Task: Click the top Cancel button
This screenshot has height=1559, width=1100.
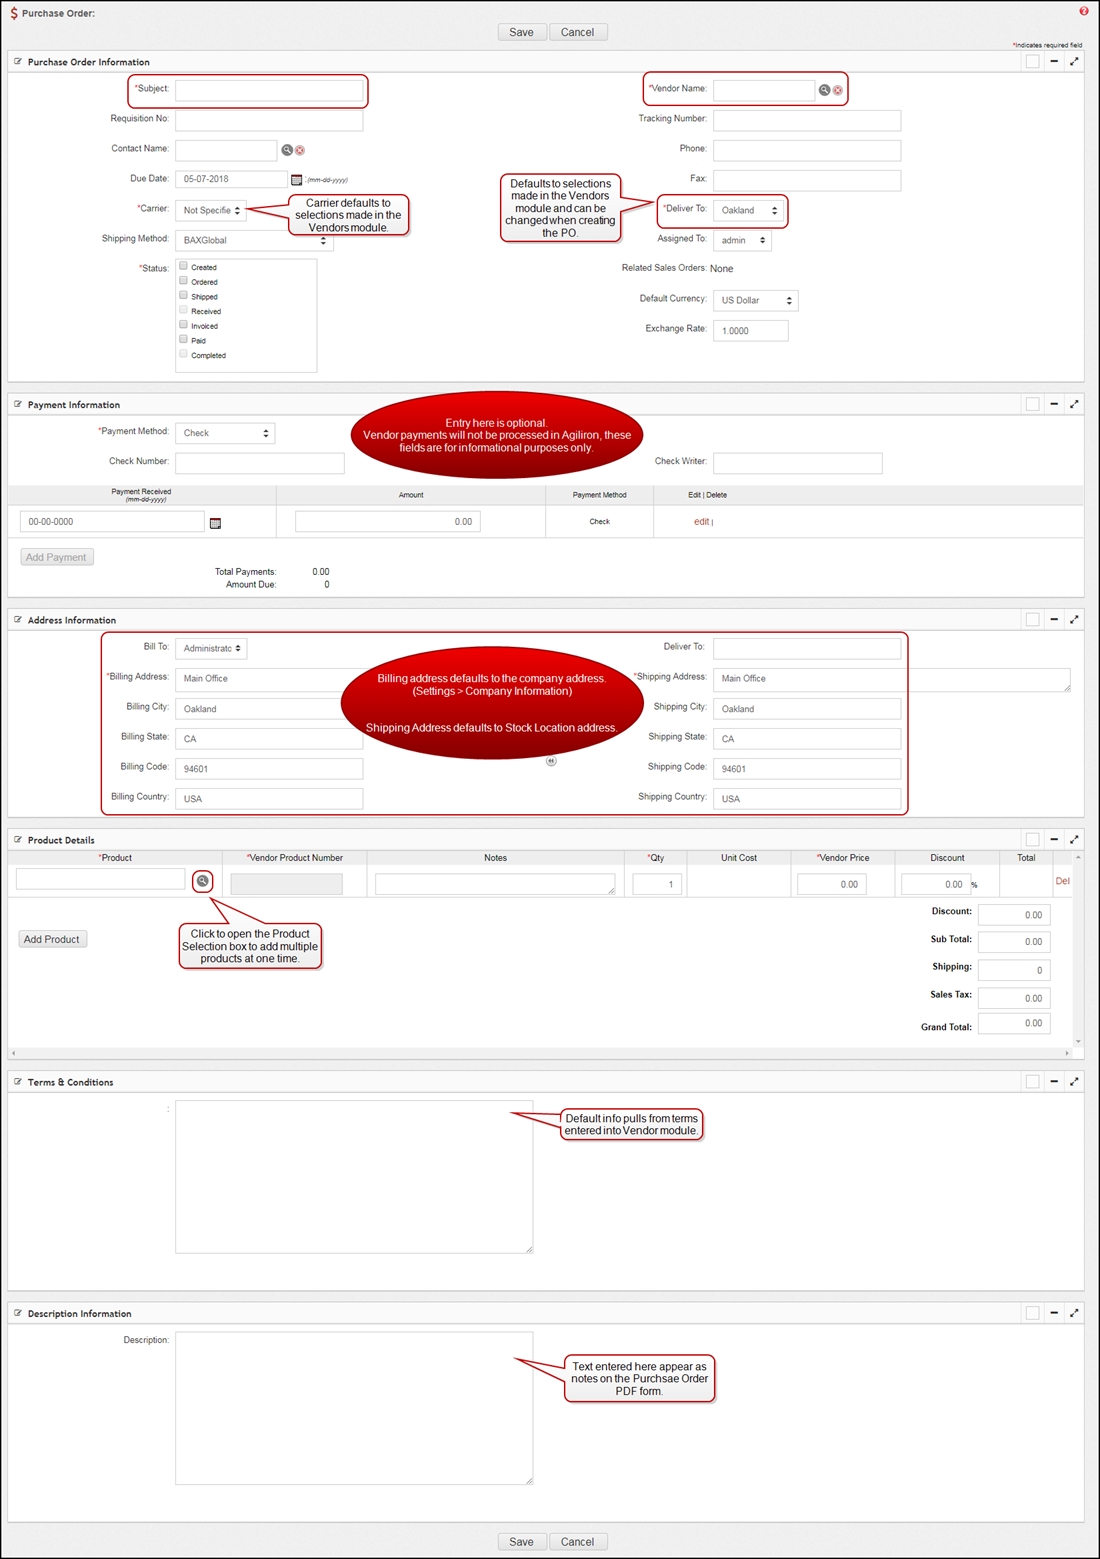Action: [x=578, y=32]
